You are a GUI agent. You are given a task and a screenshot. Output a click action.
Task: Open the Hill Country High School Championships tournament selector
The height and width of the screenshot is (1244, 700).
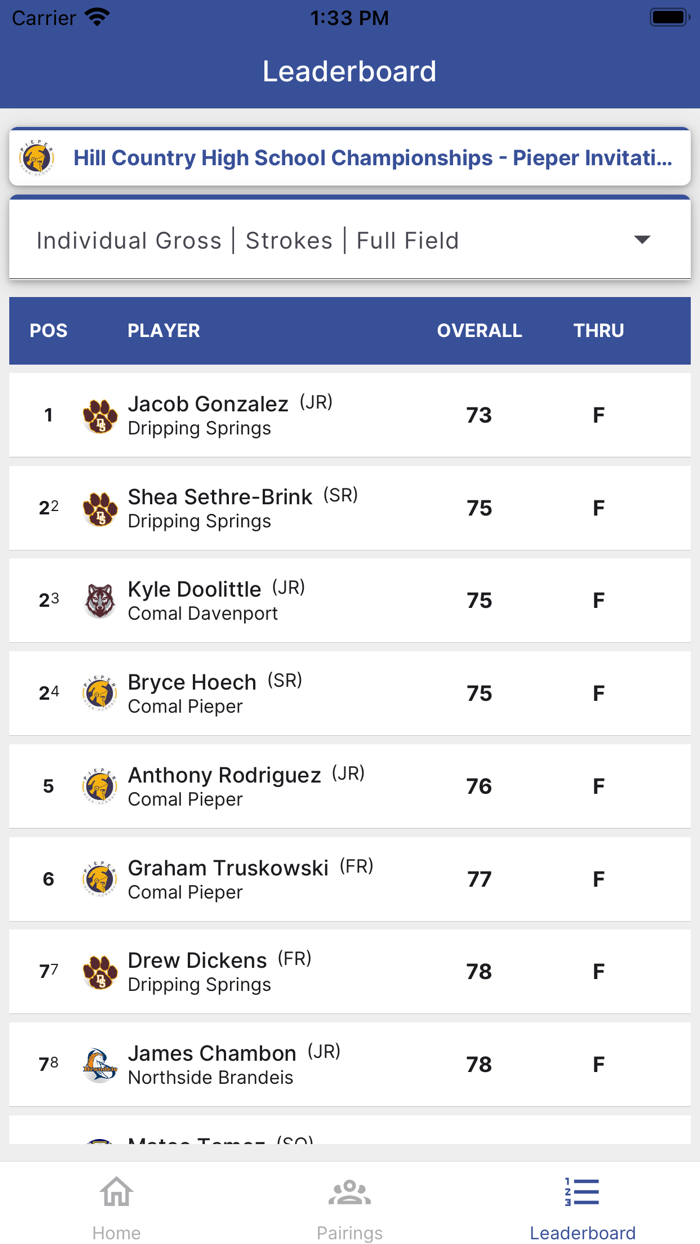350,157
